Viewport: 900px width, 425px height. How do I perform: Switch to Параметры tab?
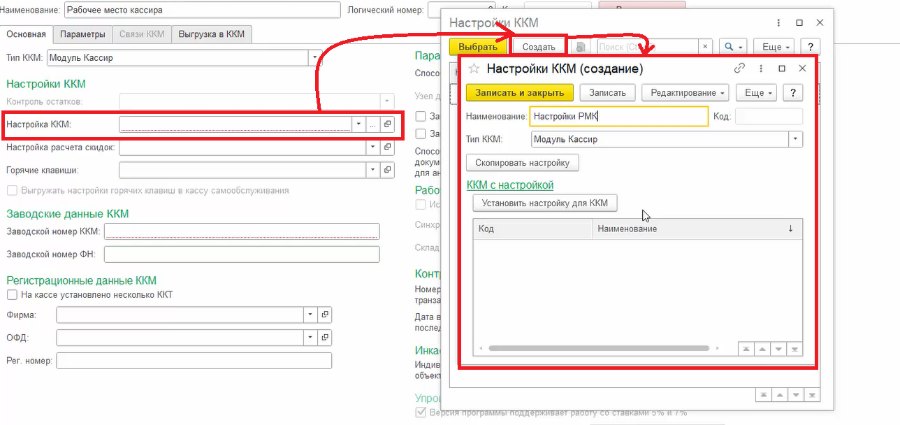pyautogui.click(x=83, y=34)
